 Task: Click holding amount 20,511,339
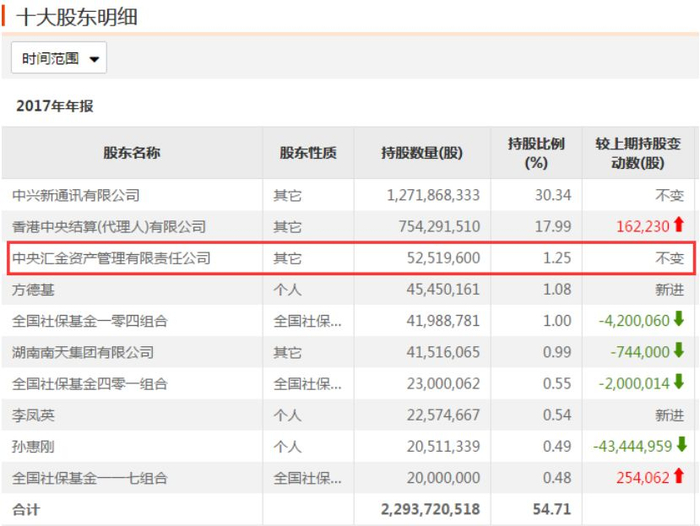pos(443,447)
